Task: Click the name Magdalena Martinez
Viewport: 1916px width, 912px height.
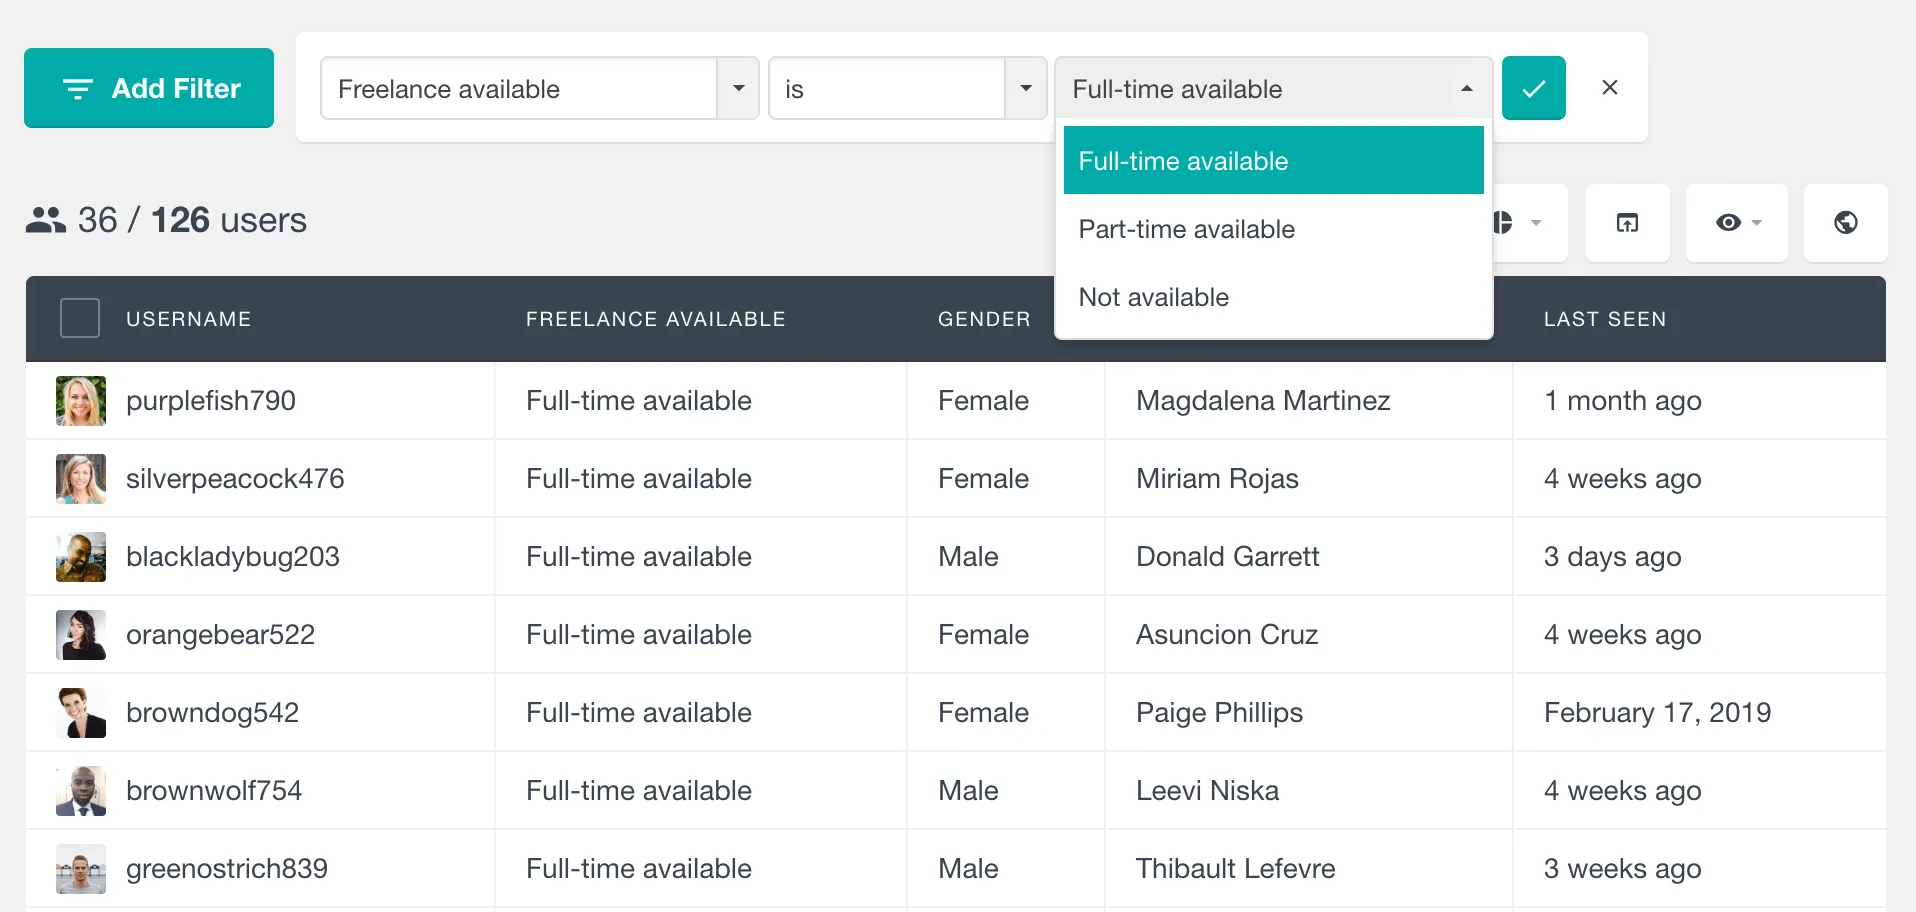Action: coord(1263,401)
